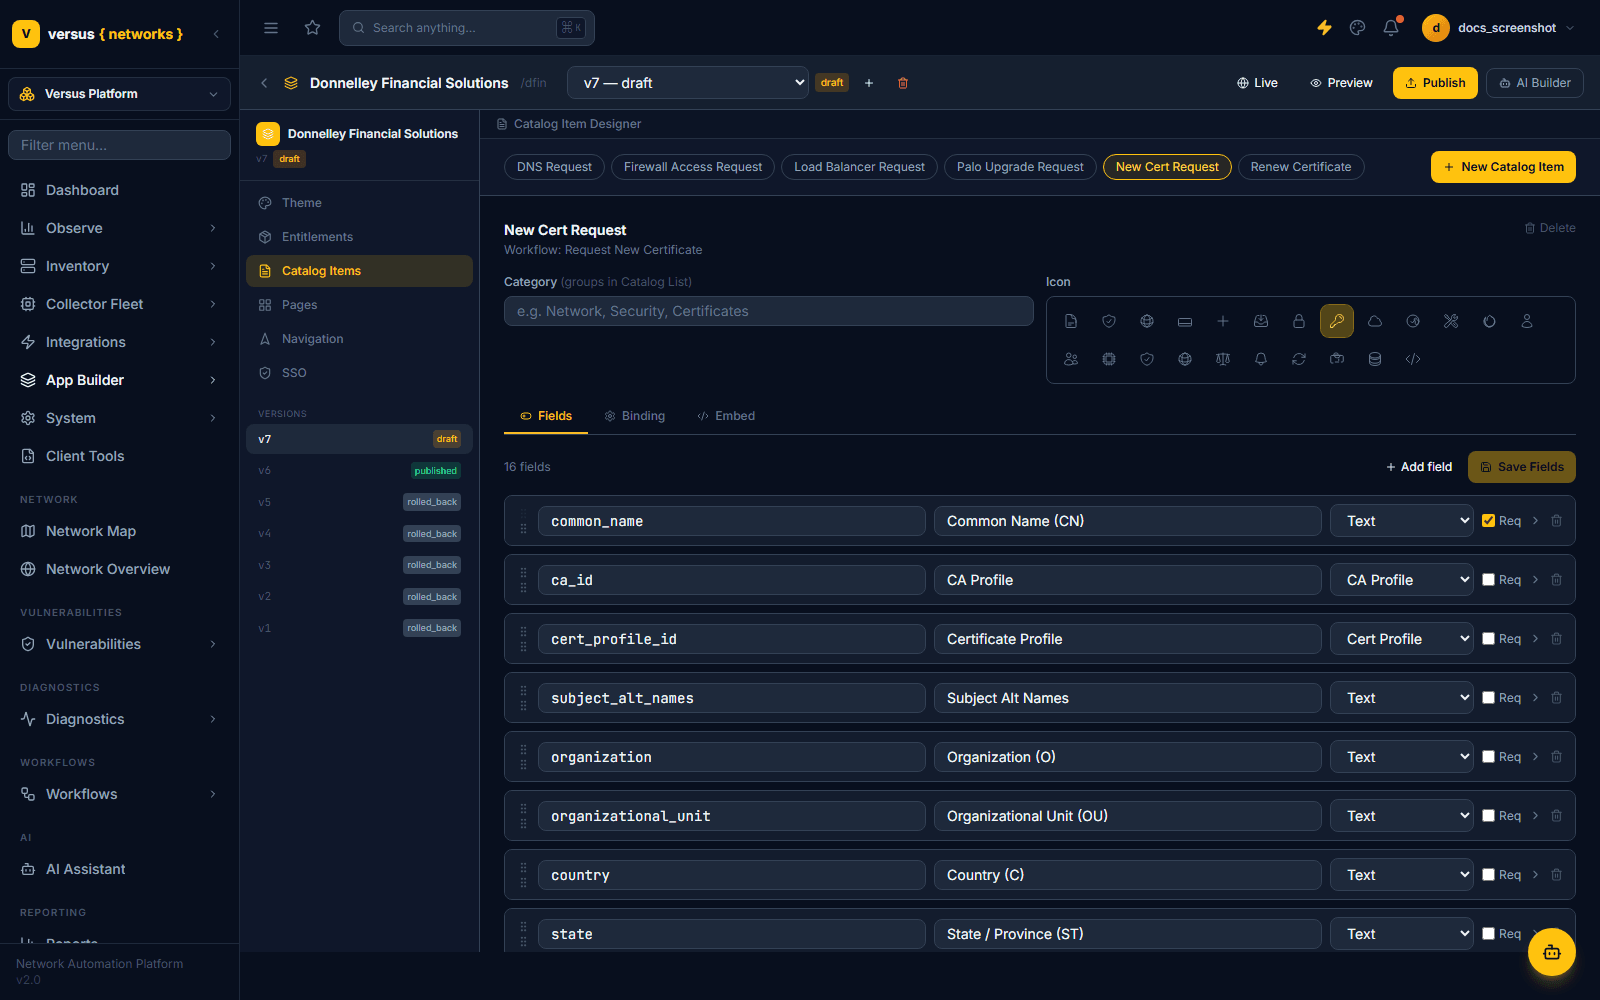This screenshot has width=1600, height=1000.
Task: Select the wrench tools icon
Action: pos(1451,321)
